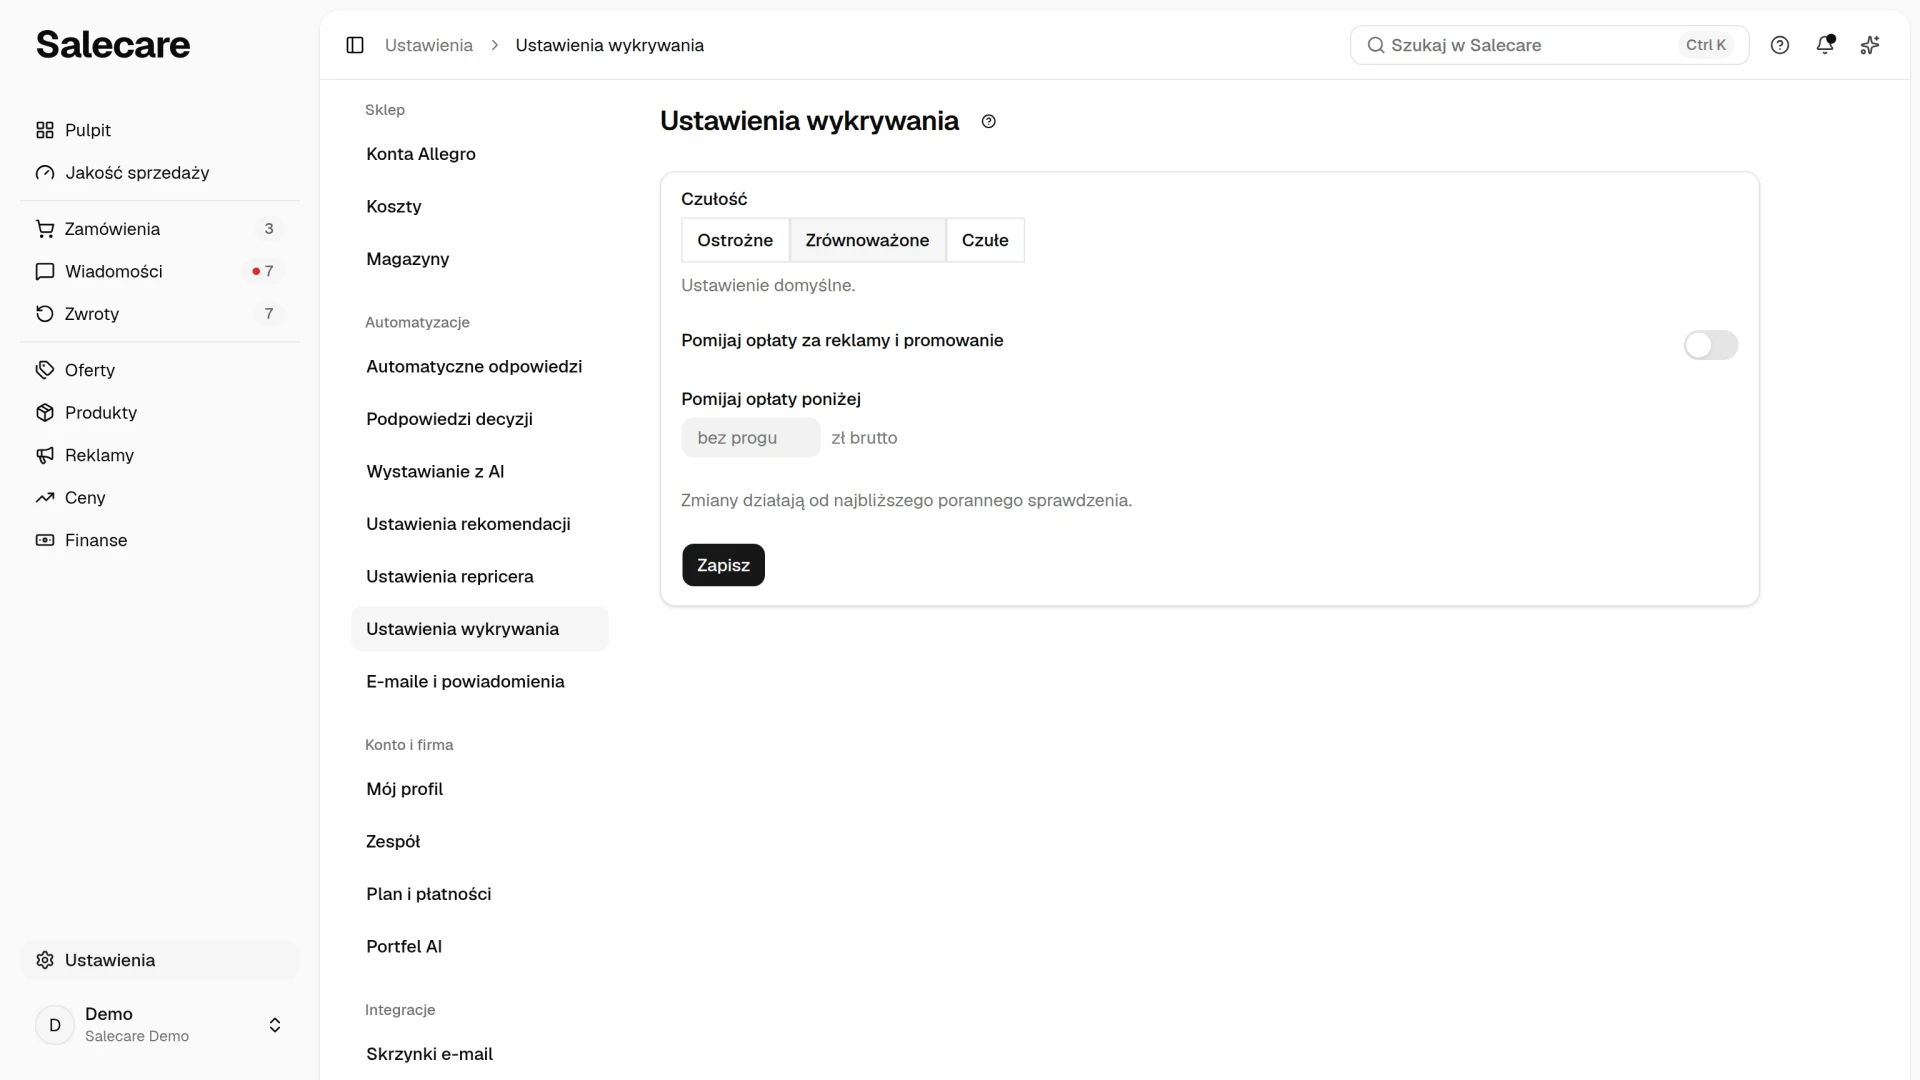Open the AI sparkles assistant icon

coord(1870,45)
